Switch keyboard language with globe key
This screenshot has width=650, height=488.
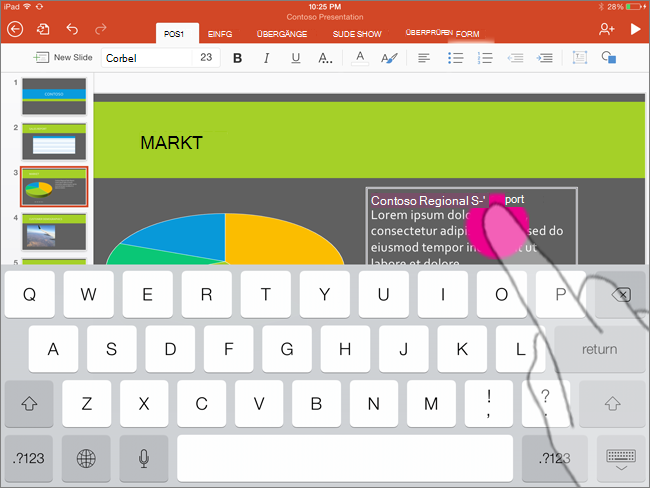coord(86,458)
